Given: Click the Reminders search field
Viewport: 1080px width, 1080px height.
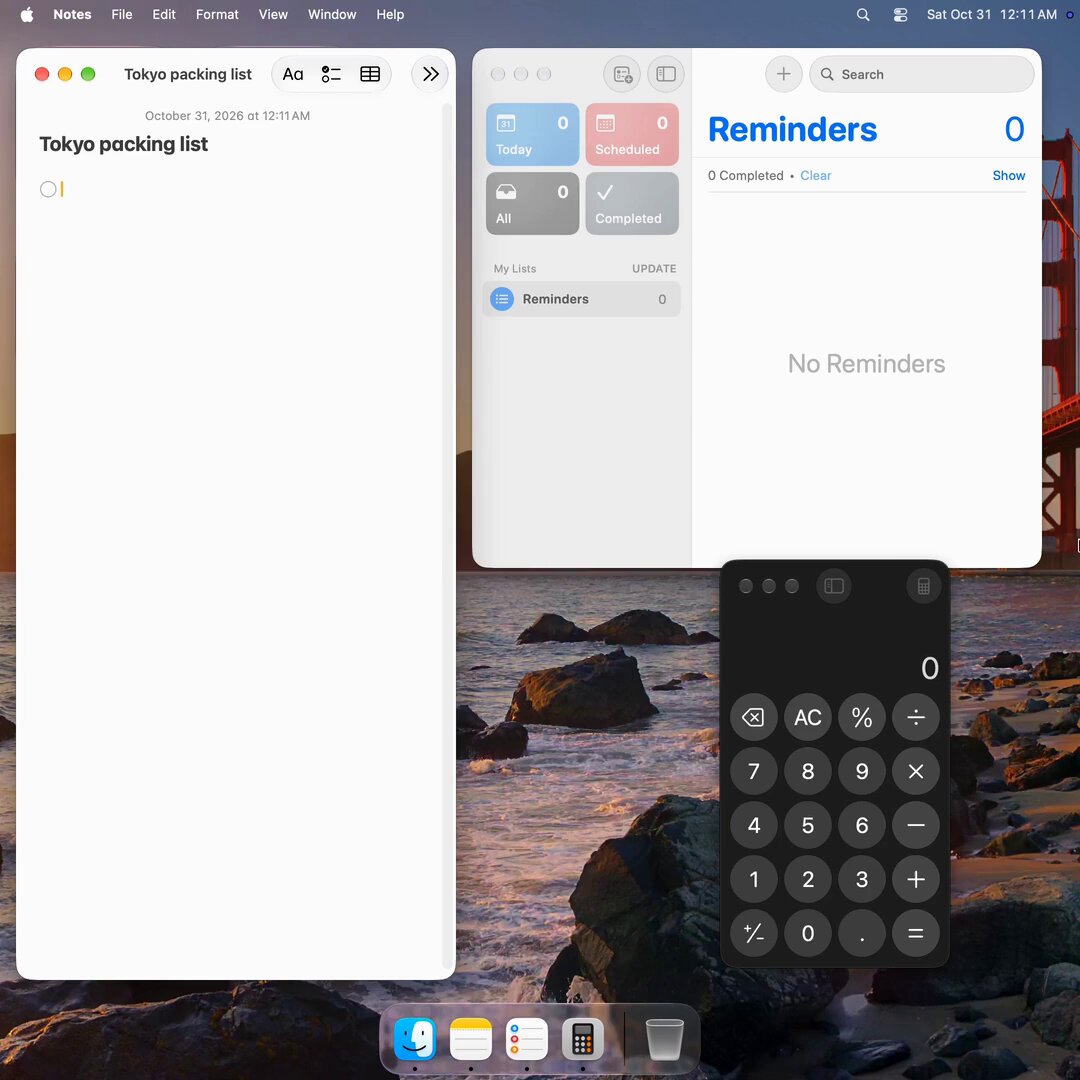Looking at the screenshot, I should coord(922,74).
